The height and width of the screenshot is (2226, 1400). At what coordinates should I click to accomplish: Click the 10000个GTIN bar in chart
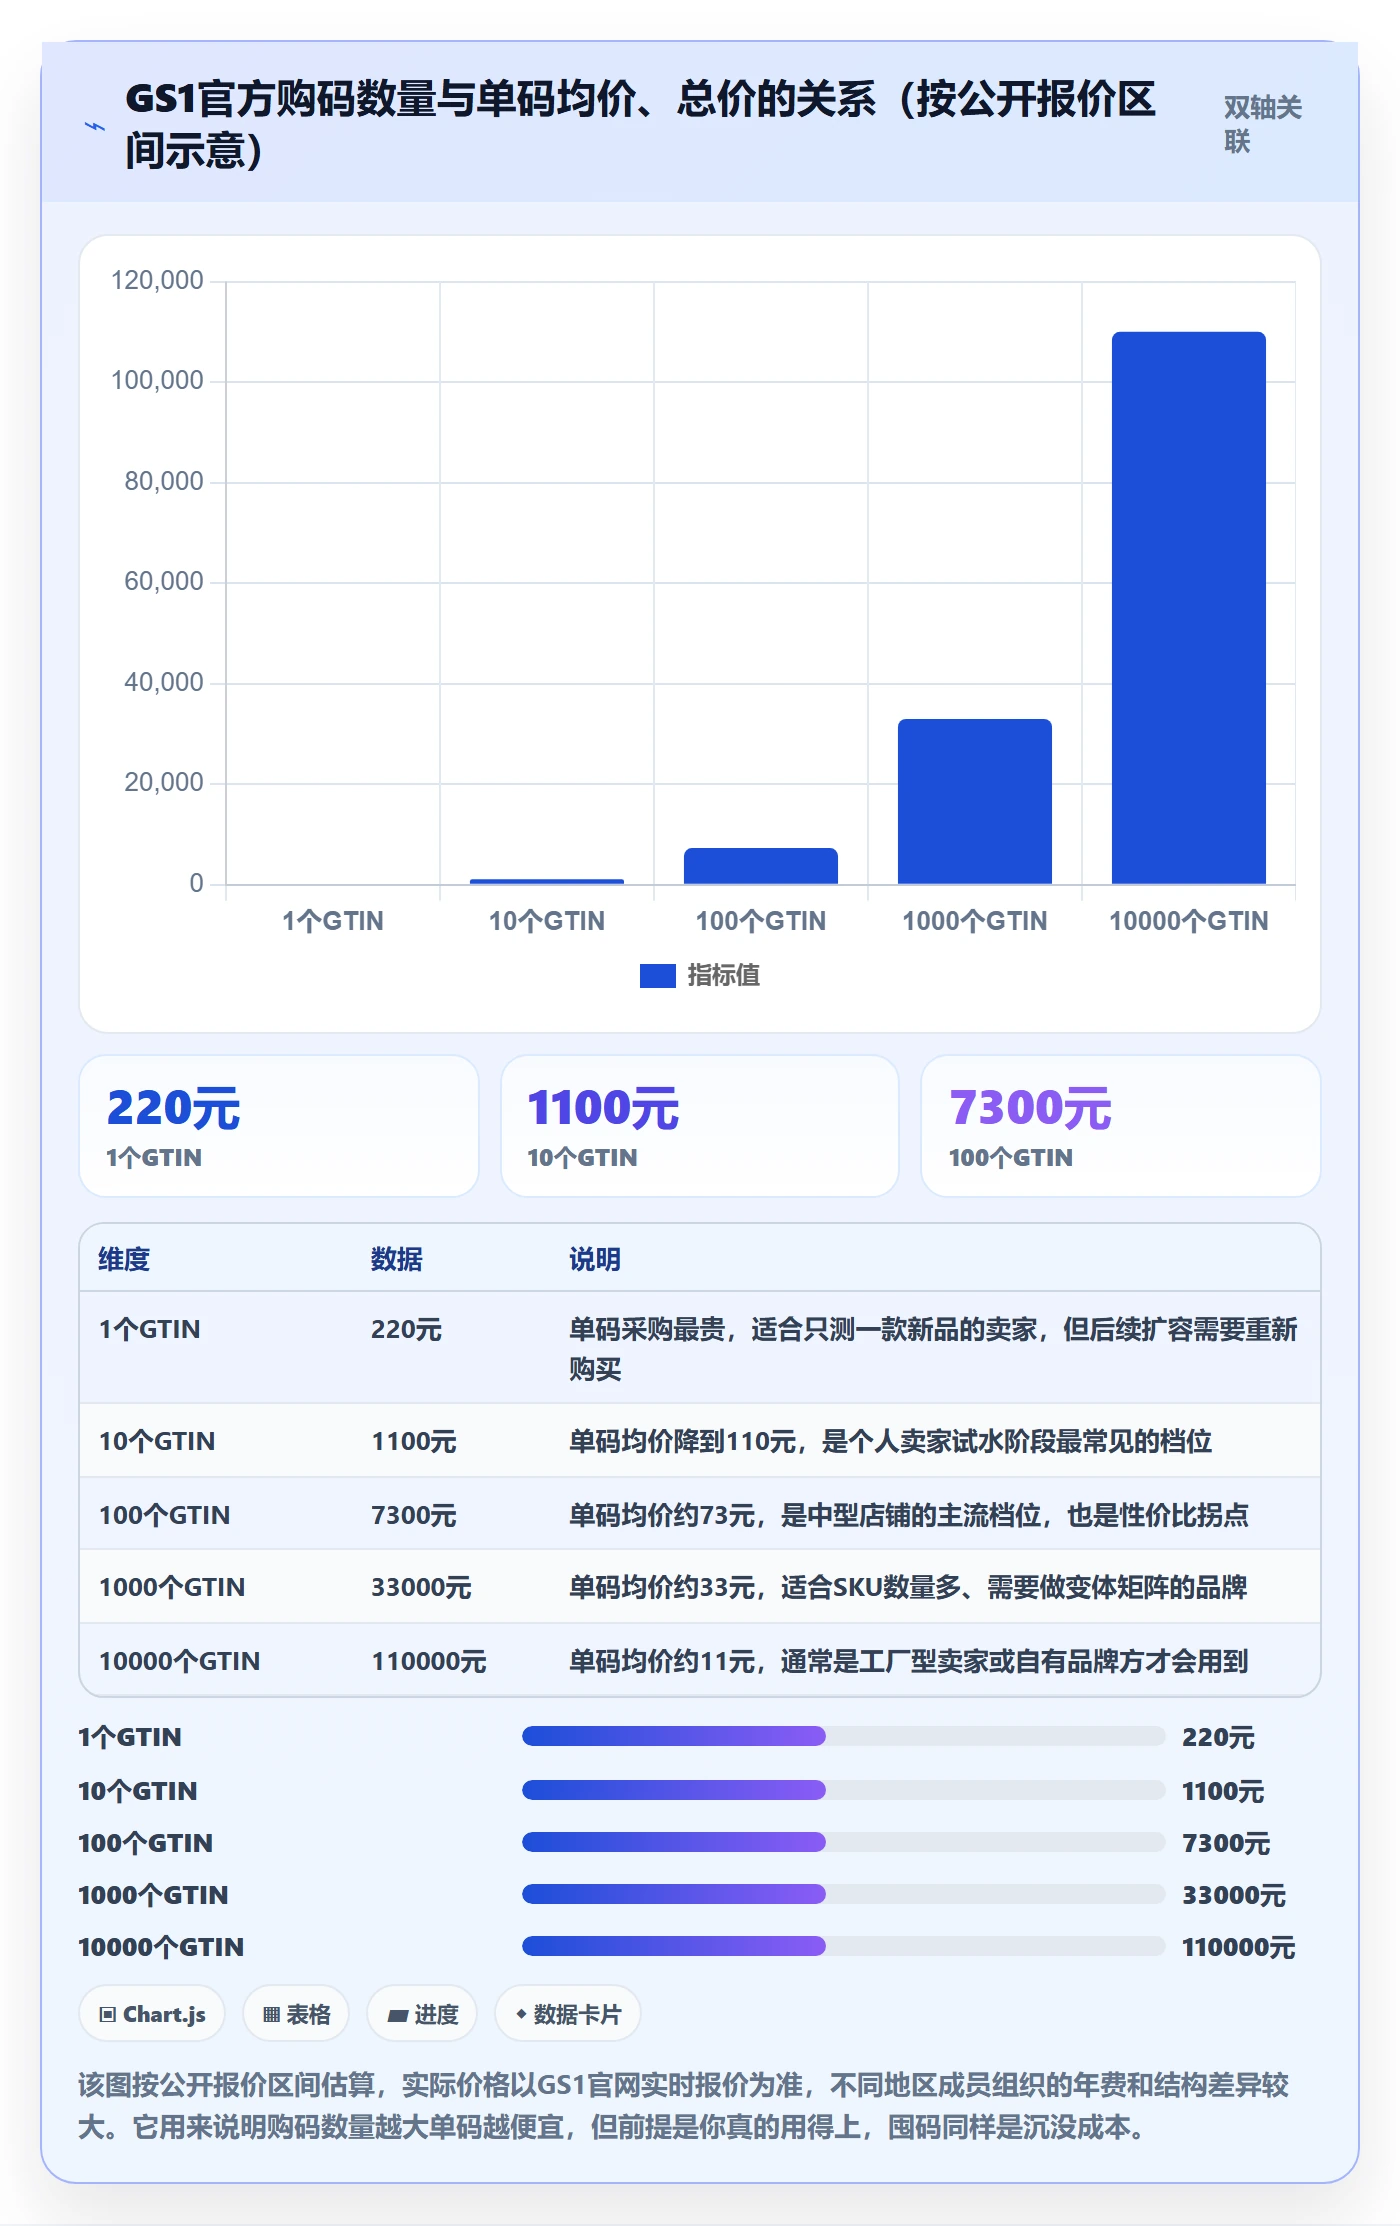1188,608
